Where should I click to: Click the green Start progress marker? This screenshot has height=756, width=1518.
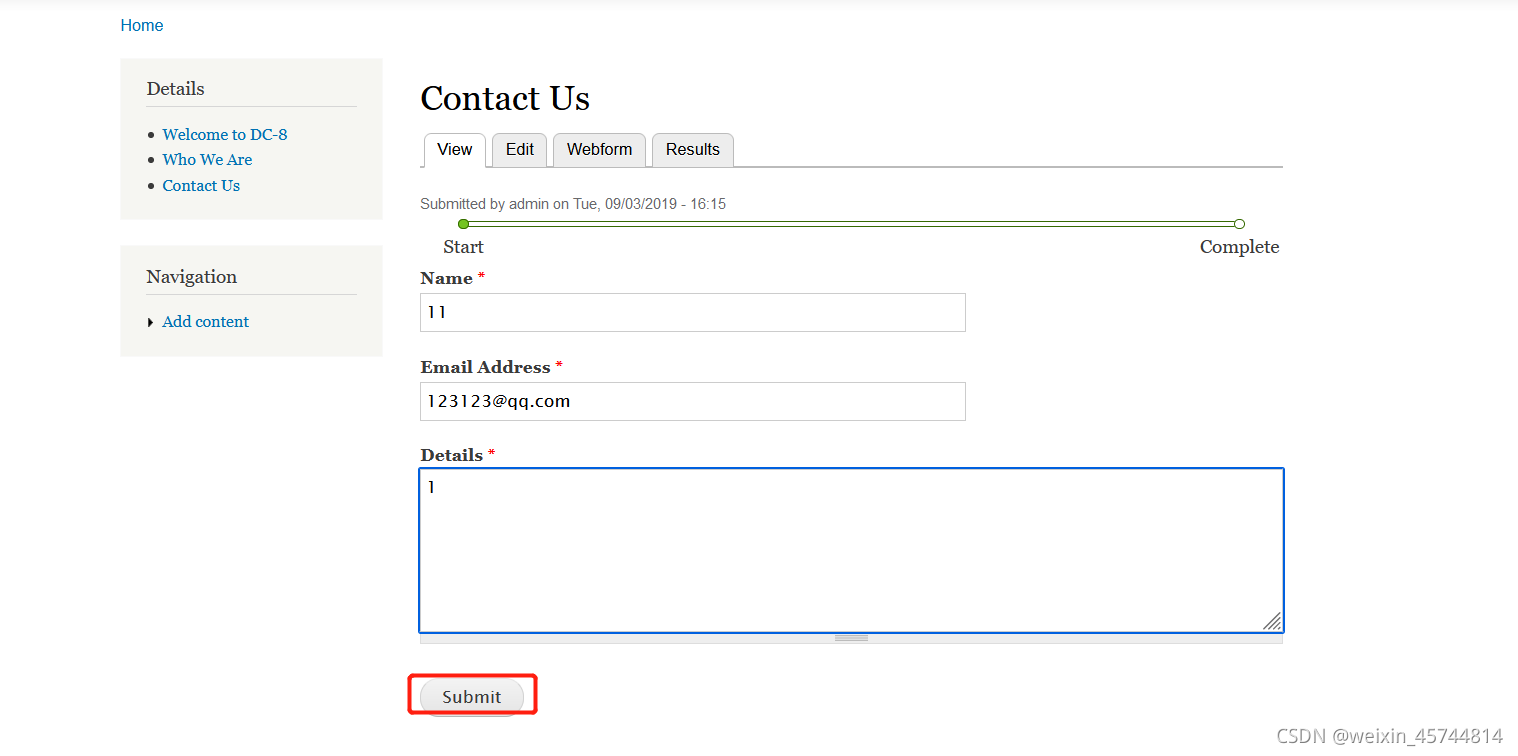[463, 224]
